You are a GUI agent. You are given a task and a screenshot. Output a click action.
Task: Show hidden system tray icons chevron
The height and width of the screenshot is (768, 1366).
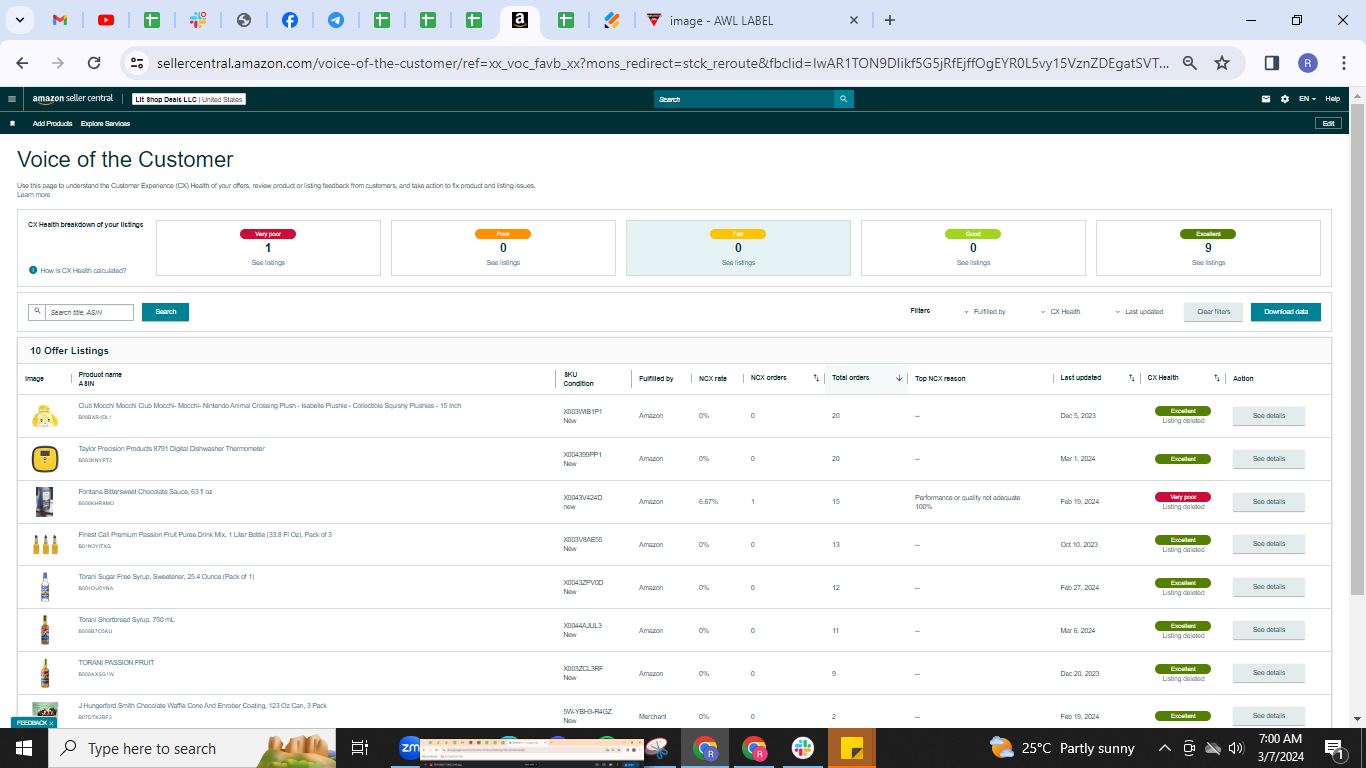1164,748
